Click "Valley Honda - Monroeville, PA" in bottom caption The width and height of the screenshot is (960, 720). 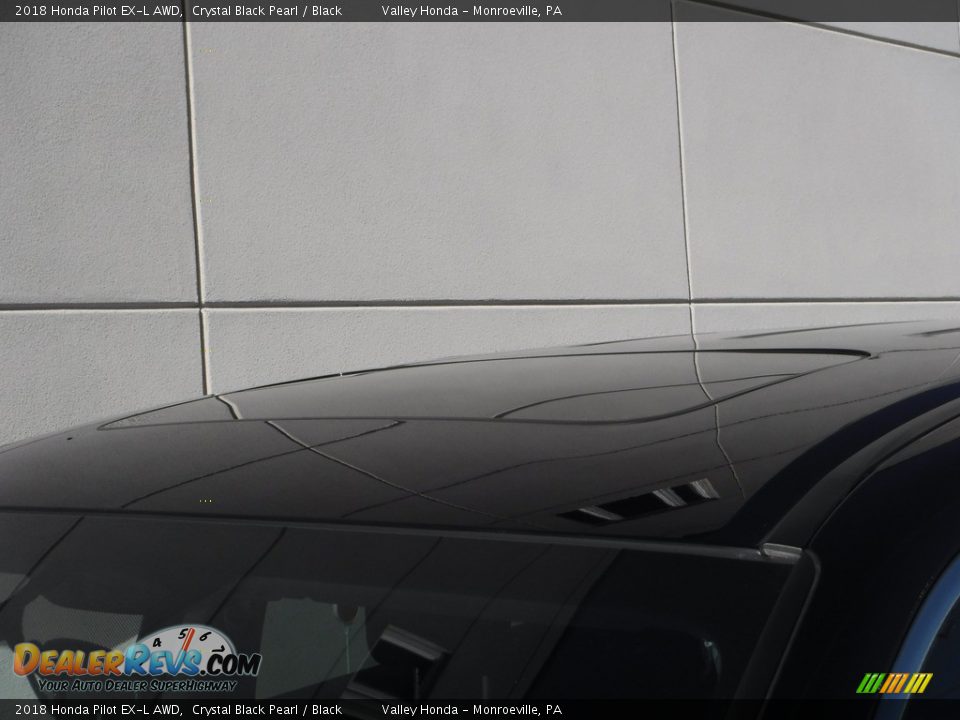pyautogui.click(x=471, y=710)
